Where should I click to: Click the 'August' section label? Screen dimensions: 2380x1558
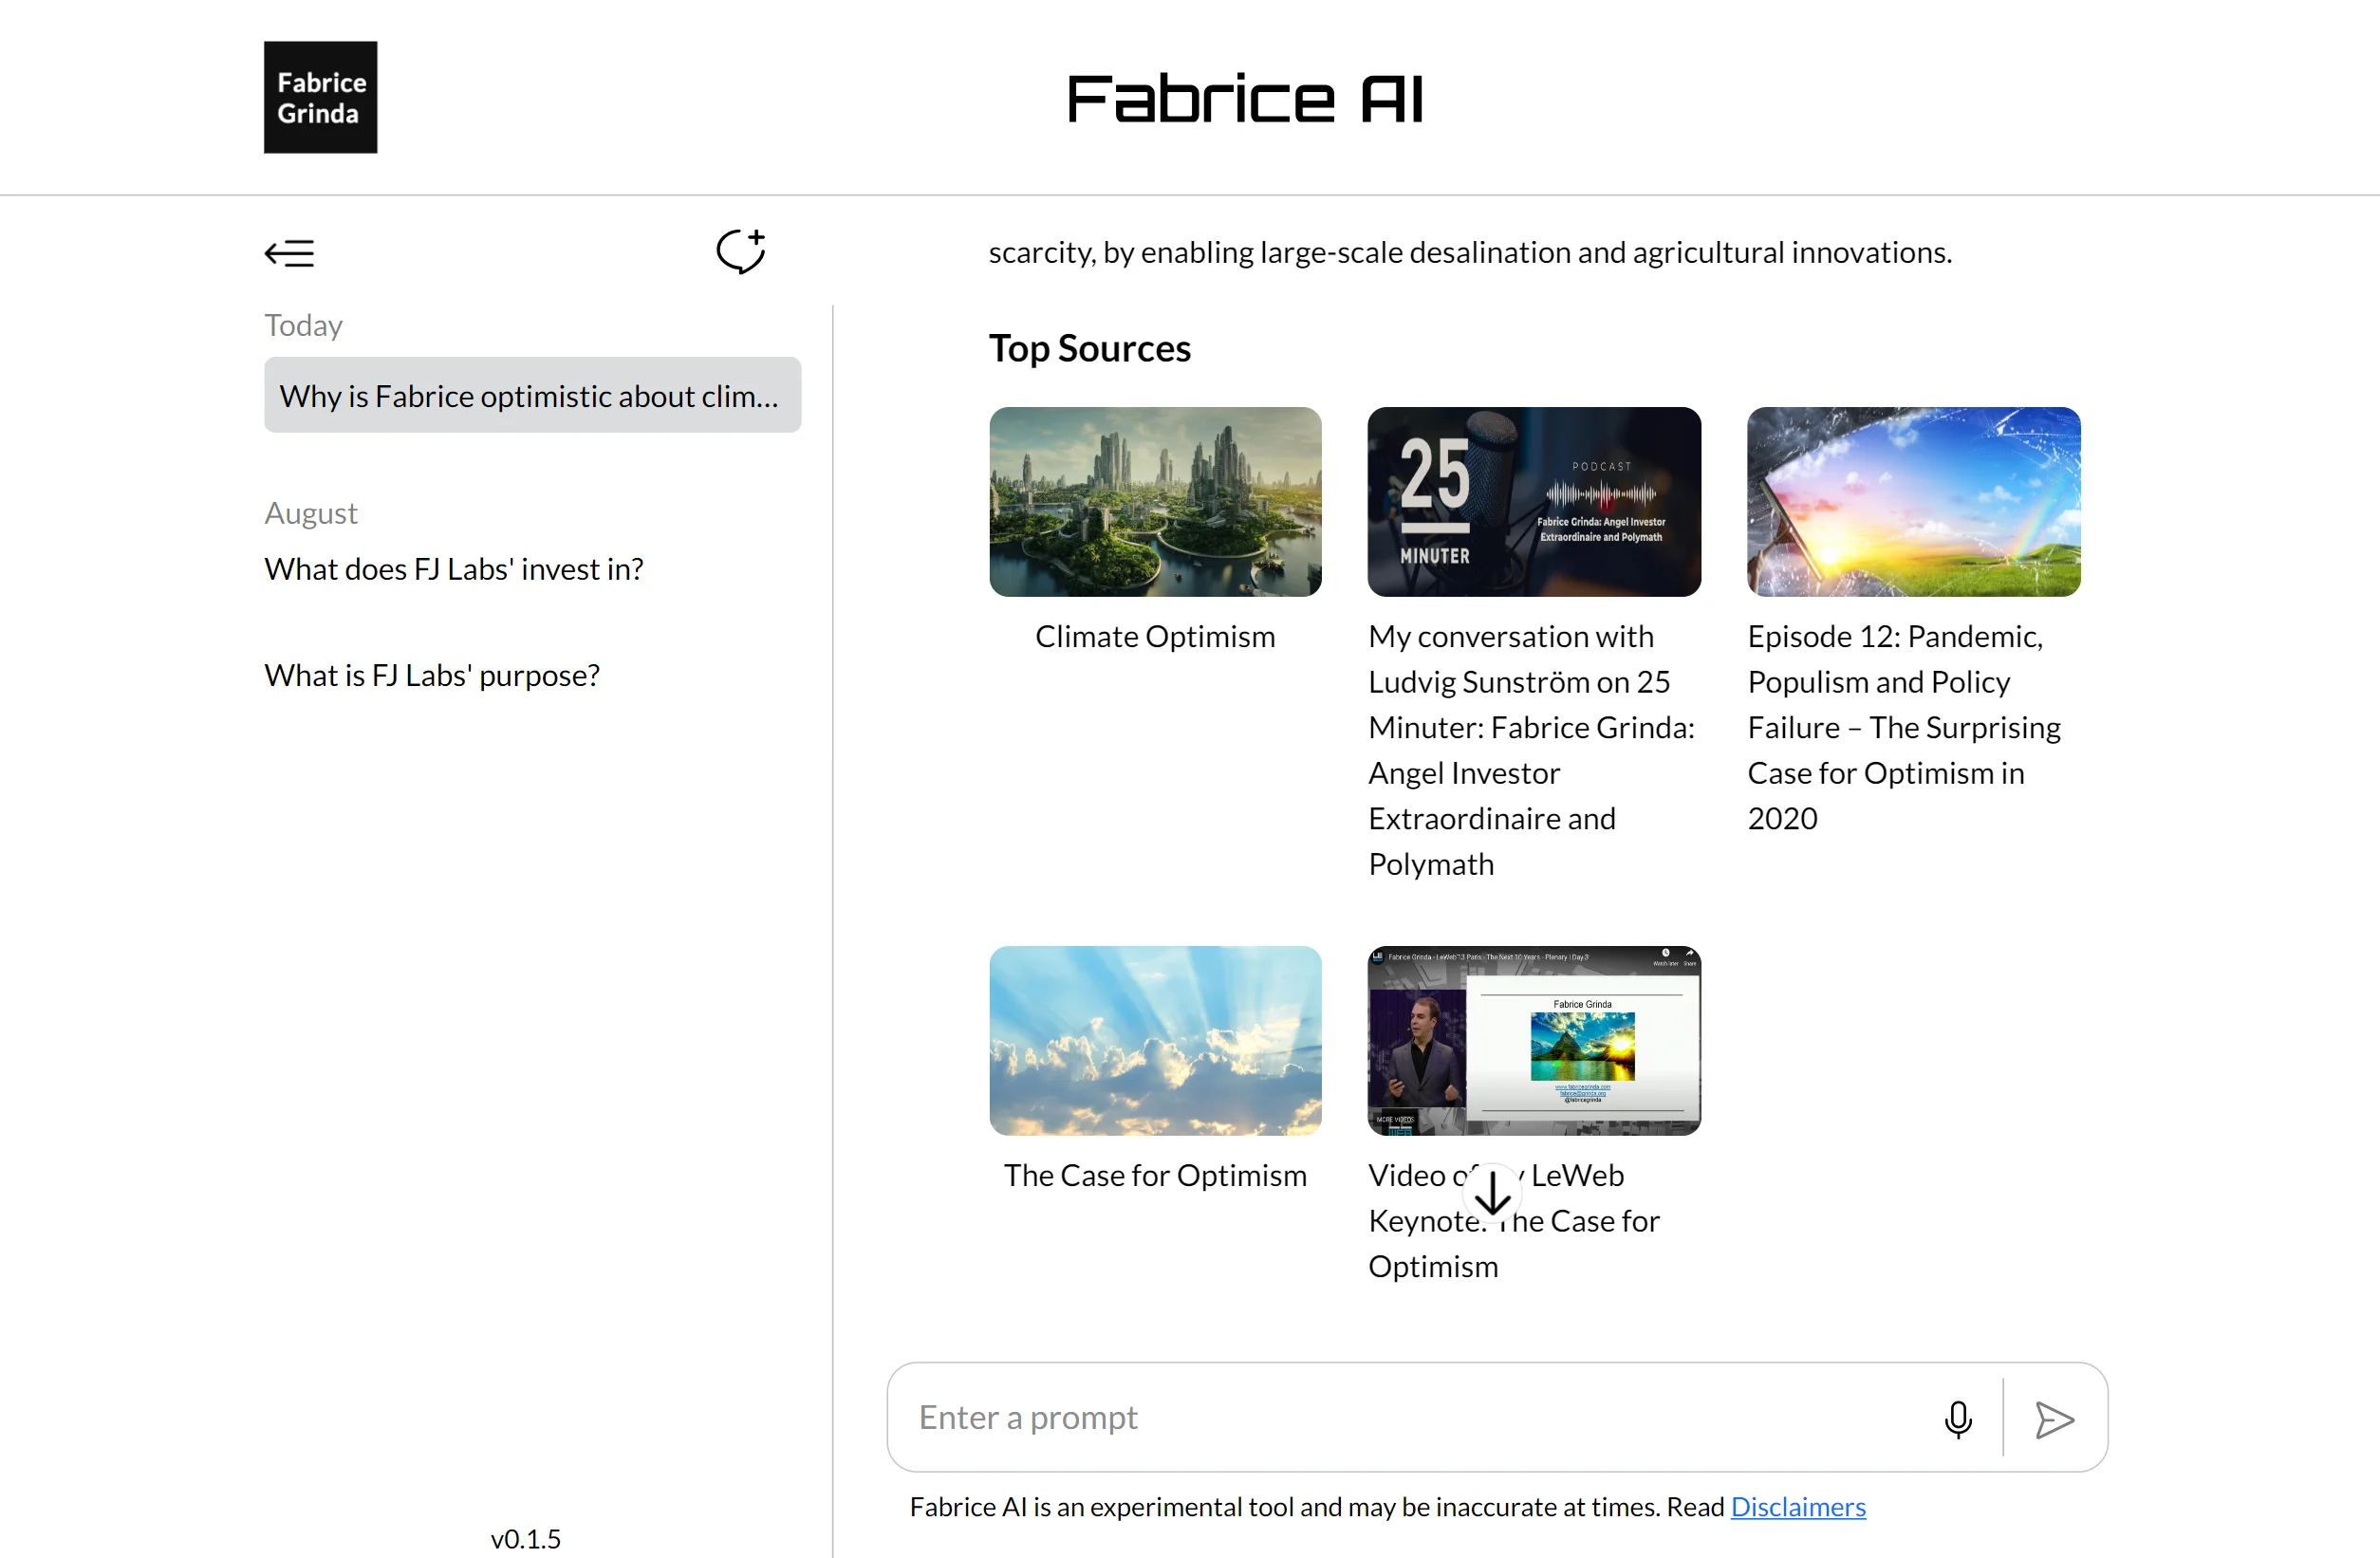(x=311, y=512)
